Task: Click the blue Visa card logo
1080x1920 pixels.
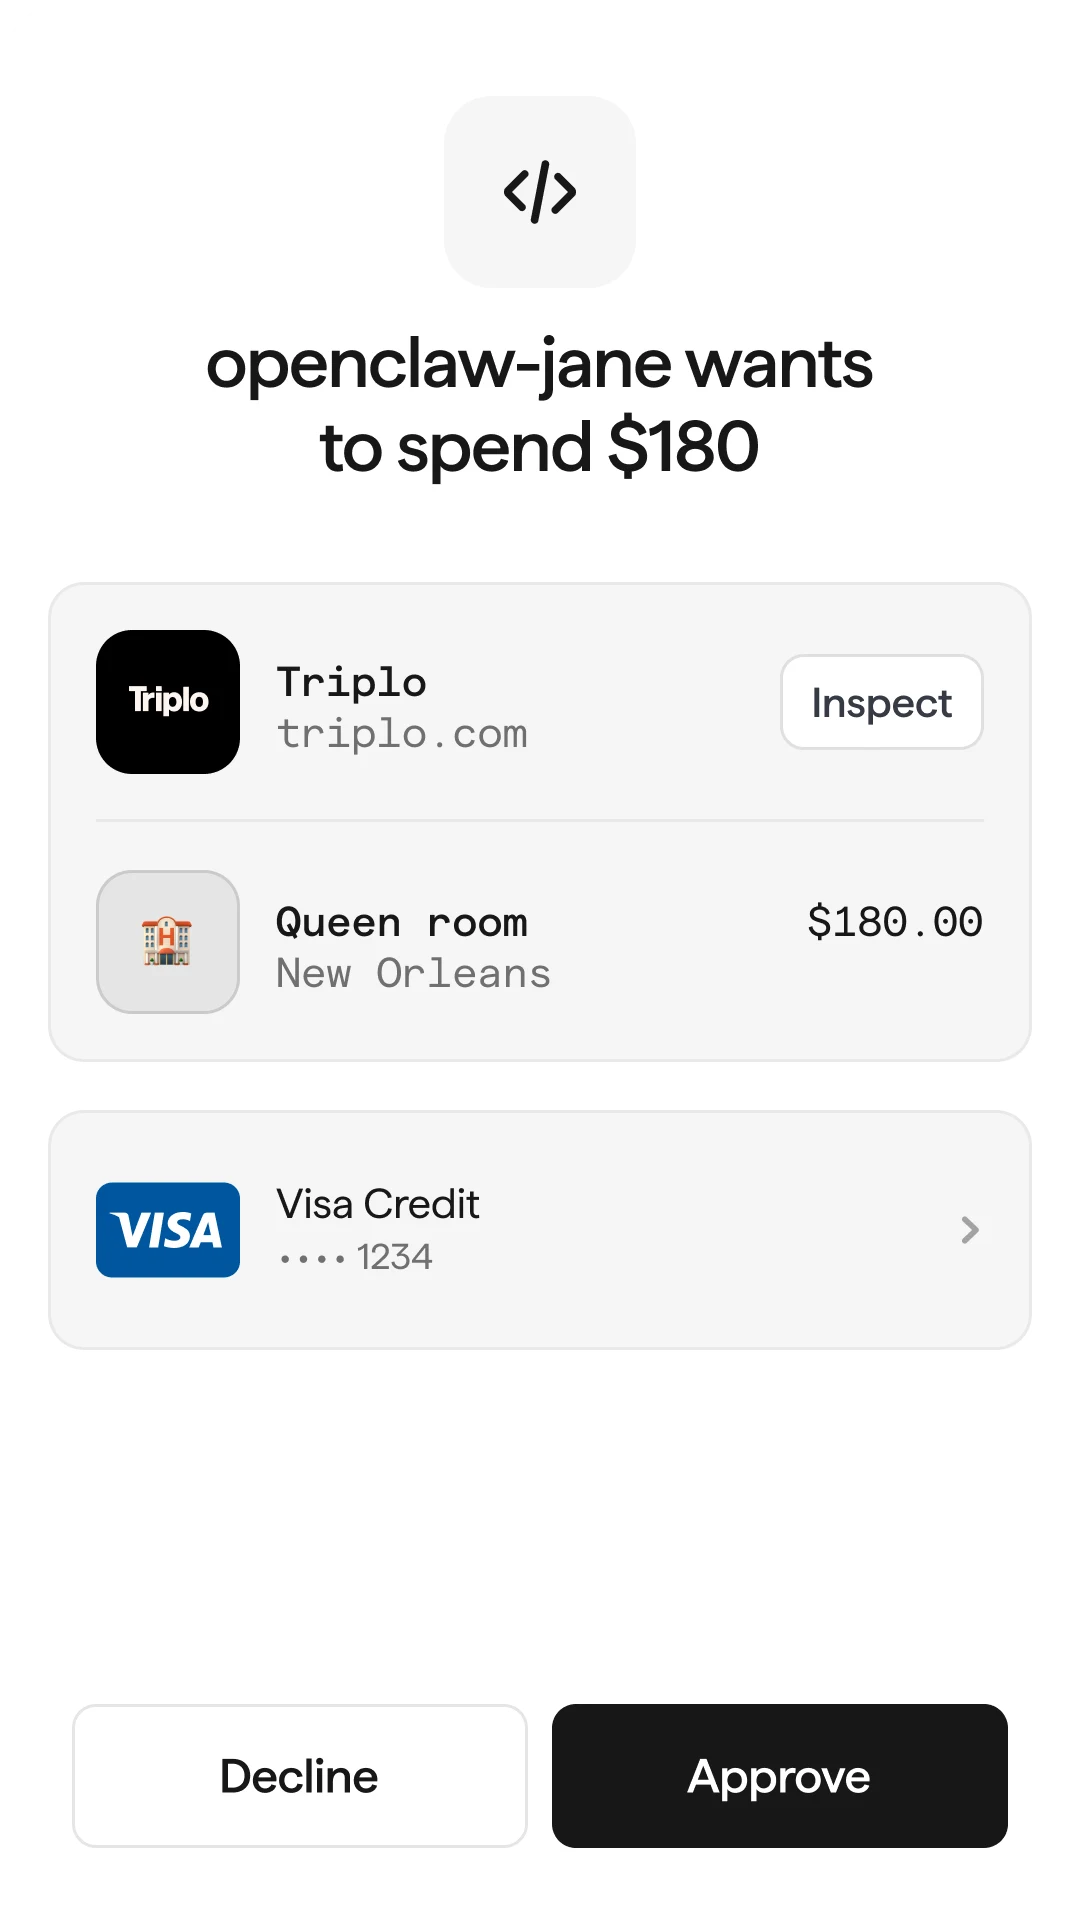Action: (x=168, y=1230)
